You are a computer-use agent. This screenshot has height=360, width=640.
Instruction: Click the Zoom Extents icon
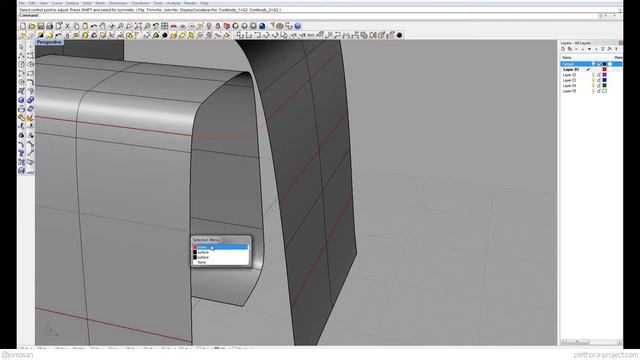[x=138, y=26]
